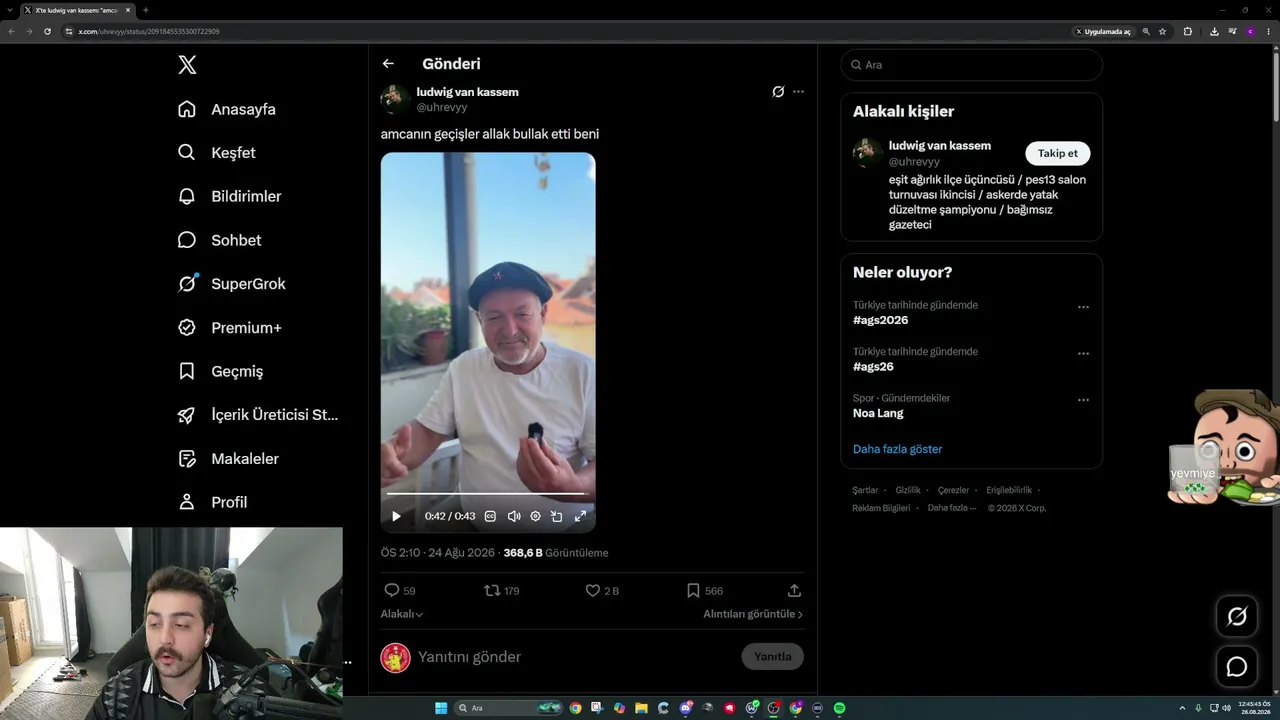The width and height of the screenshot is (1280, 720).
Task: Click the Windows taskbar search box
Action: (x=509, y=708)
